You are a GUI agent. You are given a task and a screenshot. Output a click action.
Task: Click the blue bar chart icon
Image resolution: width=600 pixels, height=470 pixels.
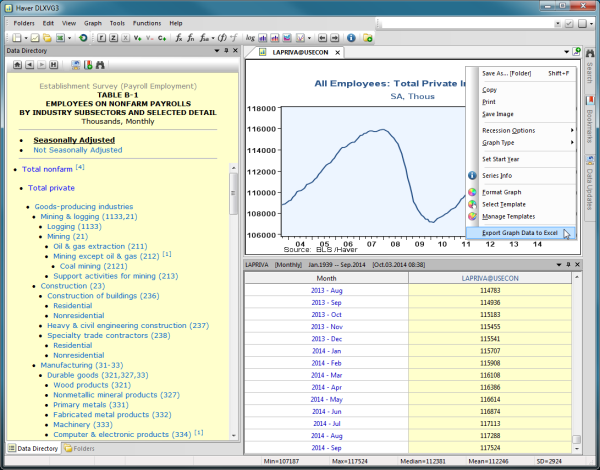263,38
